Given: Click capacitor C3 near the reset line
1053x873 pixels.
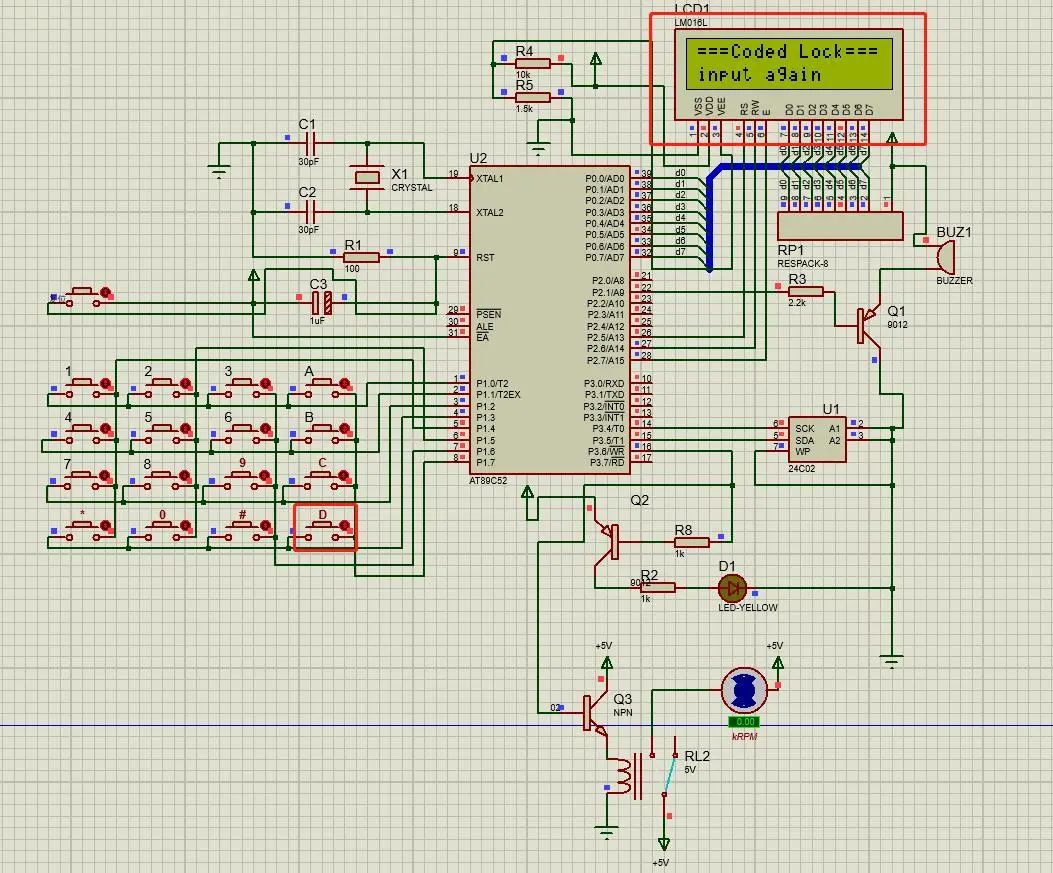Looking at the screenshot, I should tap(320, 299).
